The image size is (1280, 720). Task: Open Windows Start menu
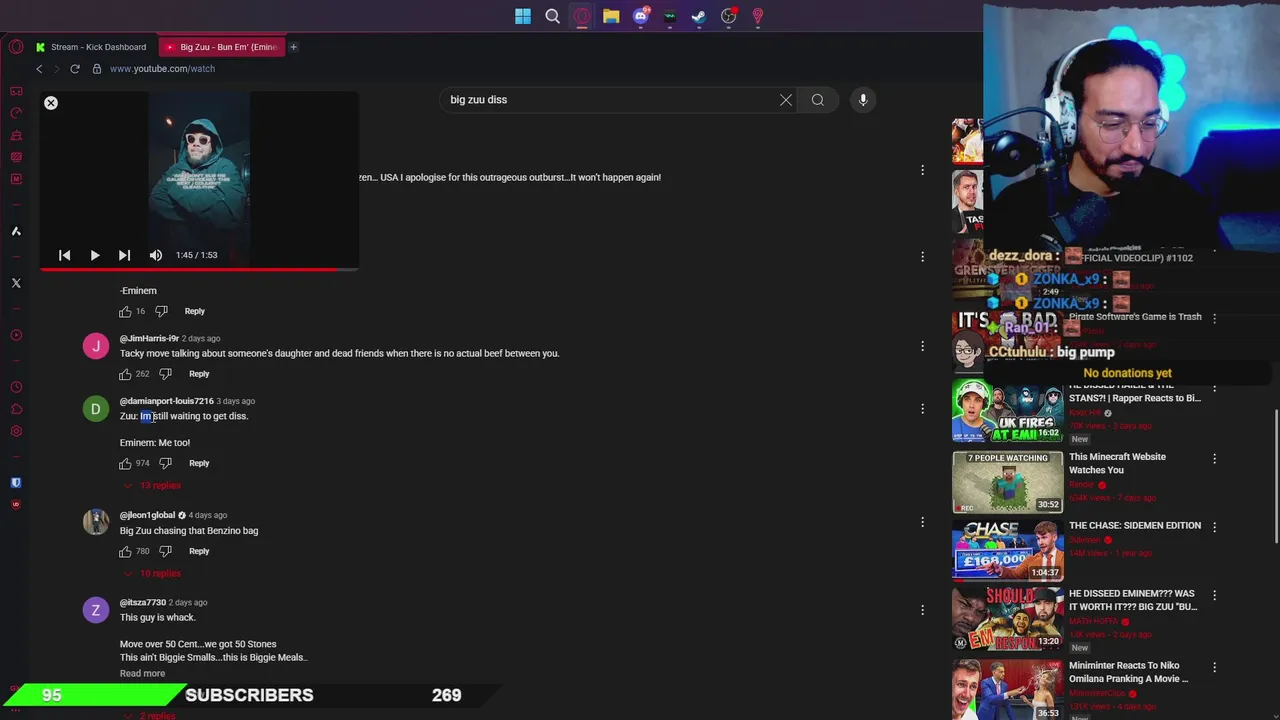coord(523,16)
